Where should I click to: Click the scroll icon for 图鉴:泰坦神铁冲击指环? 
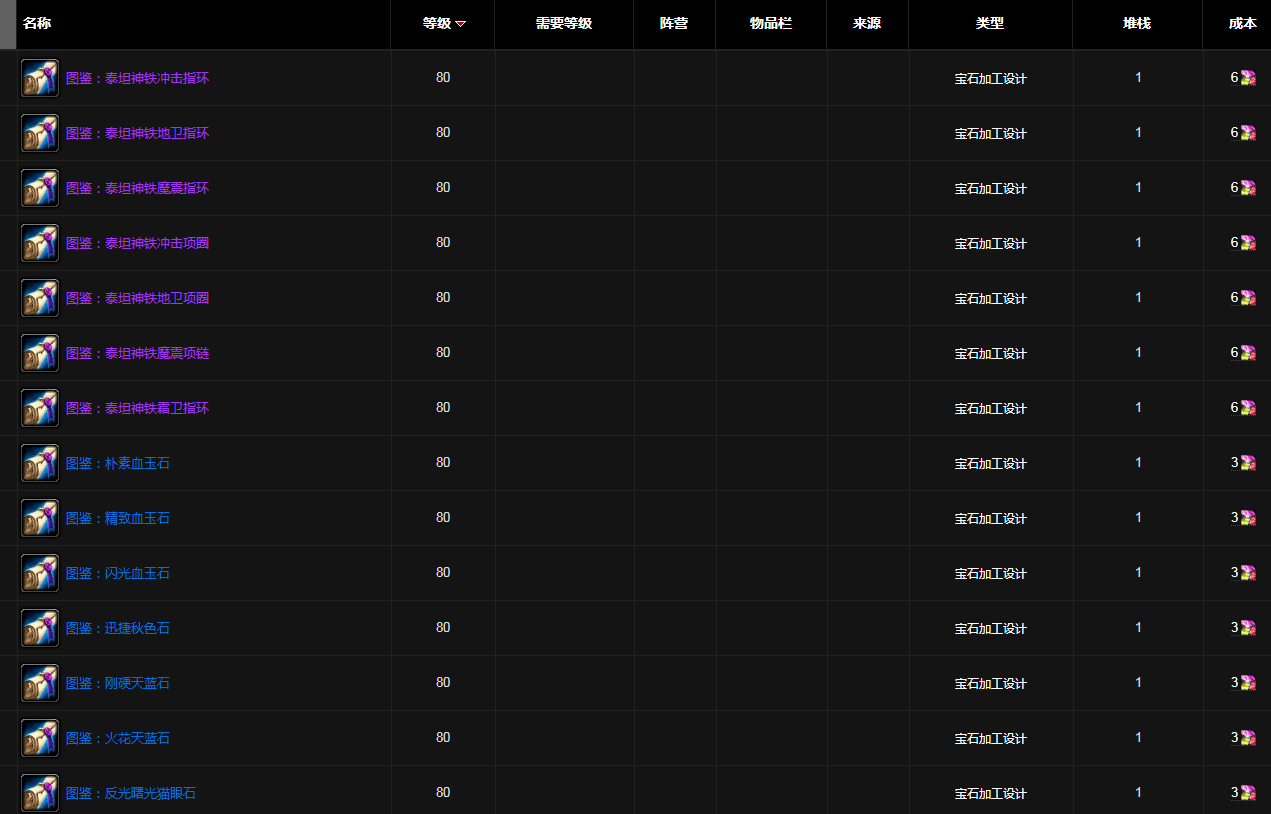pyautogui.click(x=40, y=78)
